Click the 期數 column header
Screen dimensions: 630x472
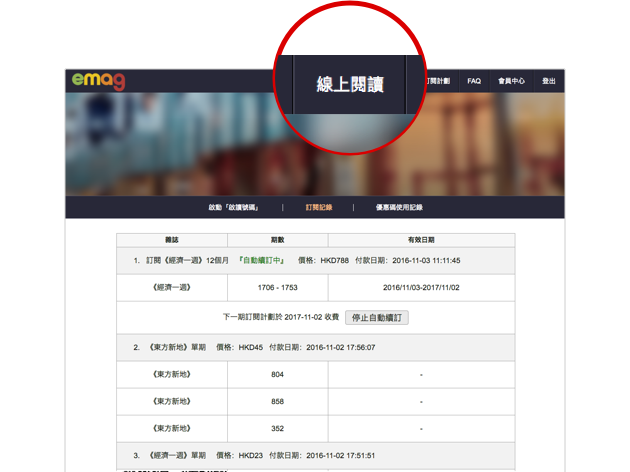coord(277,240)
